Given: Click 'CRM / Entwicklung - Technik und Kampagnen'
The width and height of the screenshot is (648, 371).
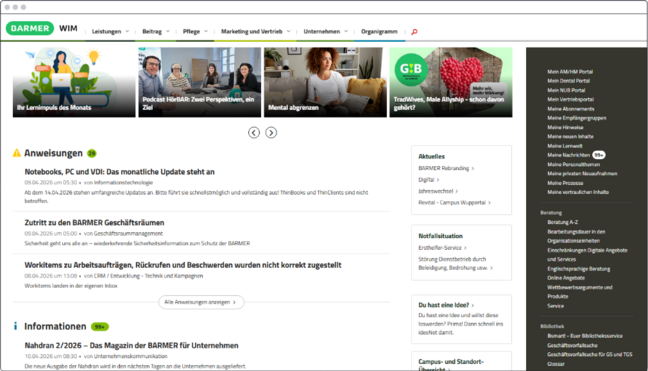Looking at the screenshot, I should 148,276.
